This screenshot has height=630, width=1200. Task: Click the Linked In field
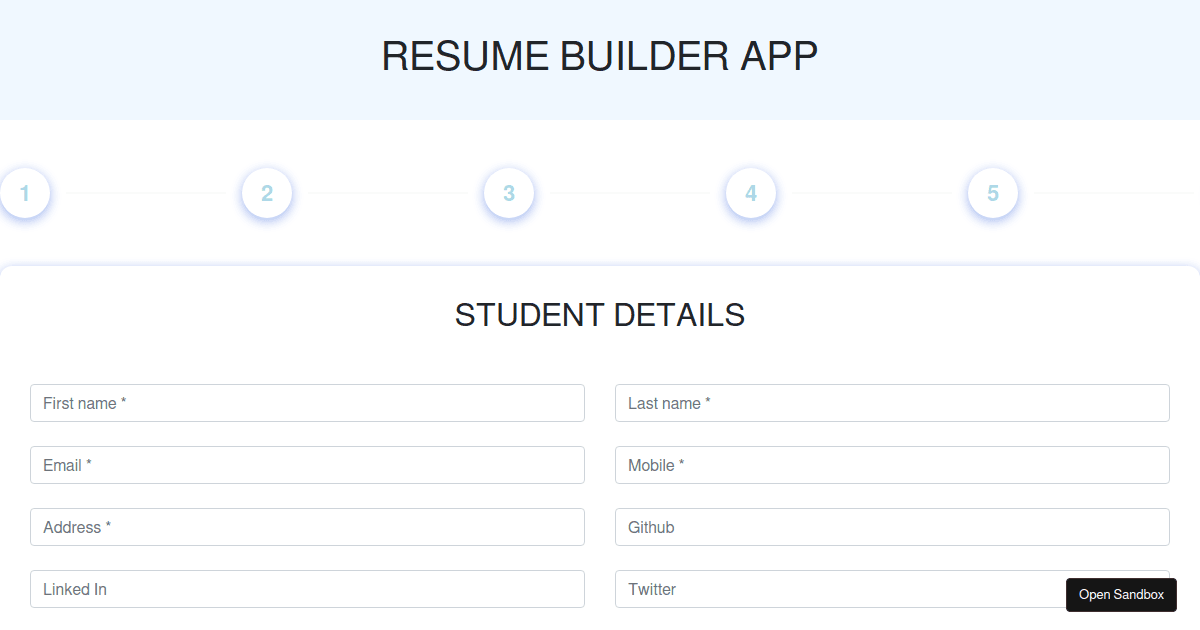click(307, 589)
